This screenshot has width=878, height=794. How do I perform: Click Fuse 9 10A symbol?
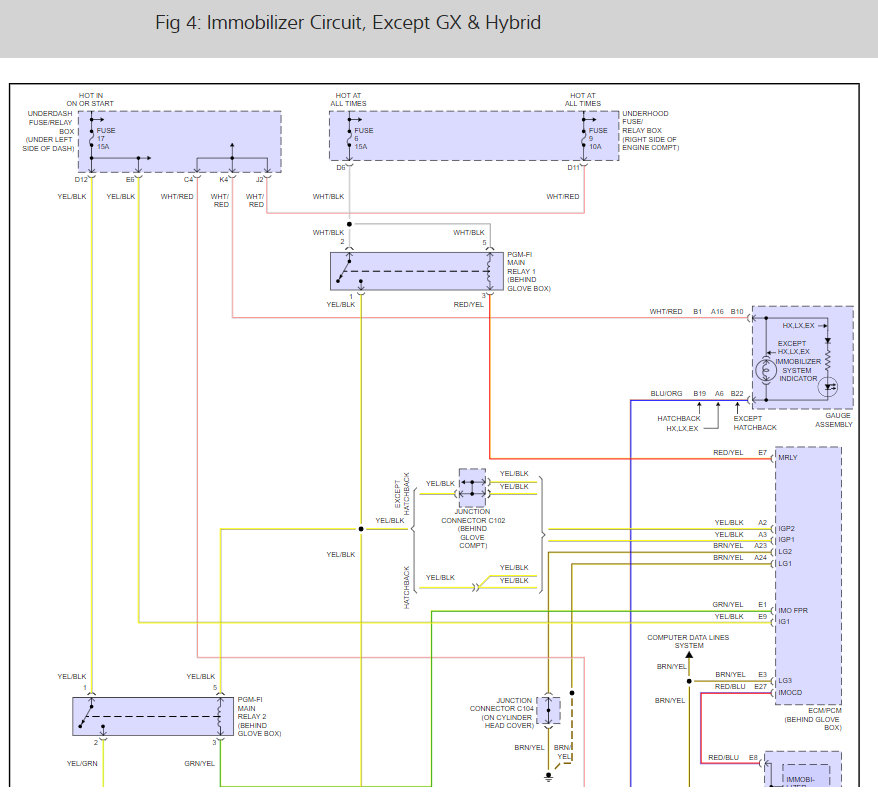click(584, 137)
